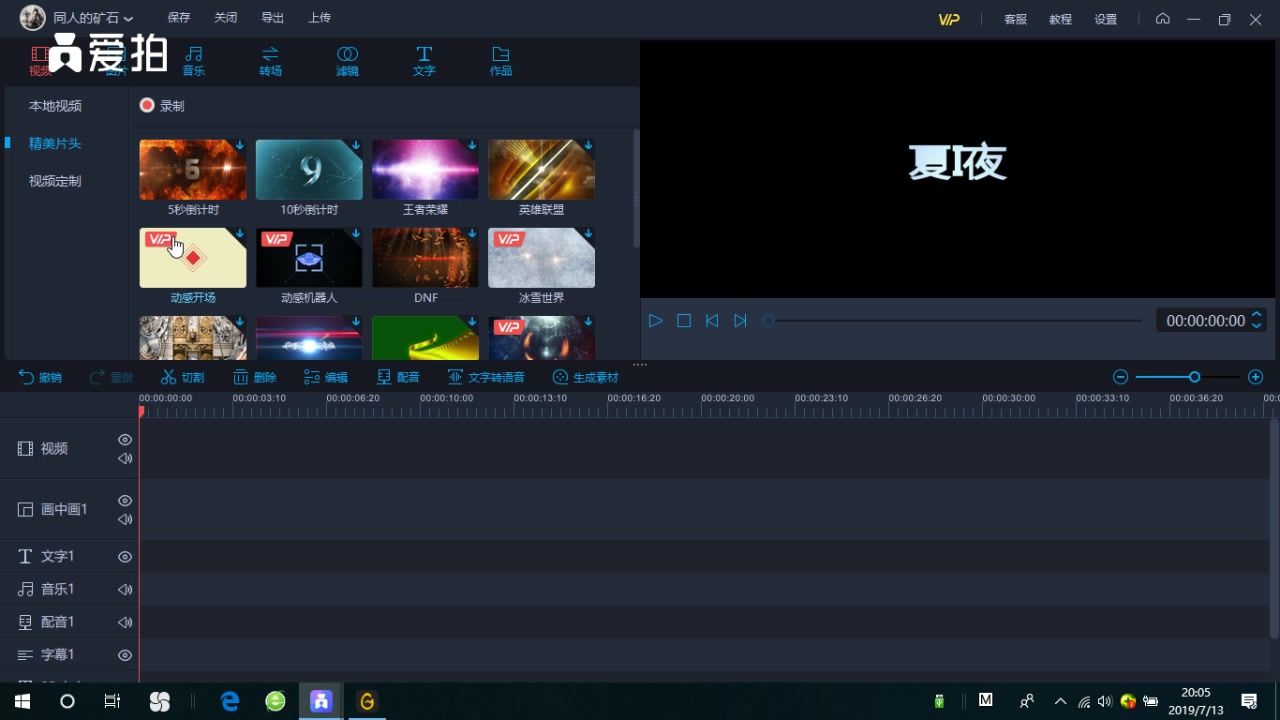Collapse the media panel via the dots handle
Viewport: 1280px width, 720px height.
click(639, 364)
